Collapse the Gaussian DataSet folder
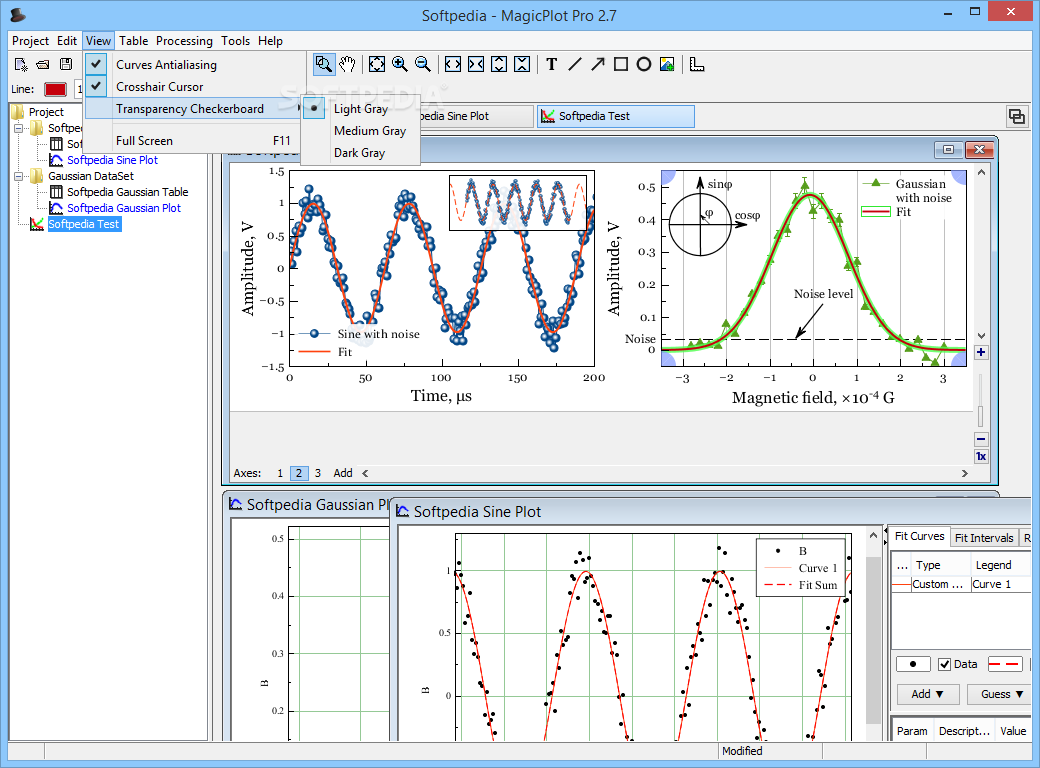The image size is (1040, 768). [x=19, y=176]
